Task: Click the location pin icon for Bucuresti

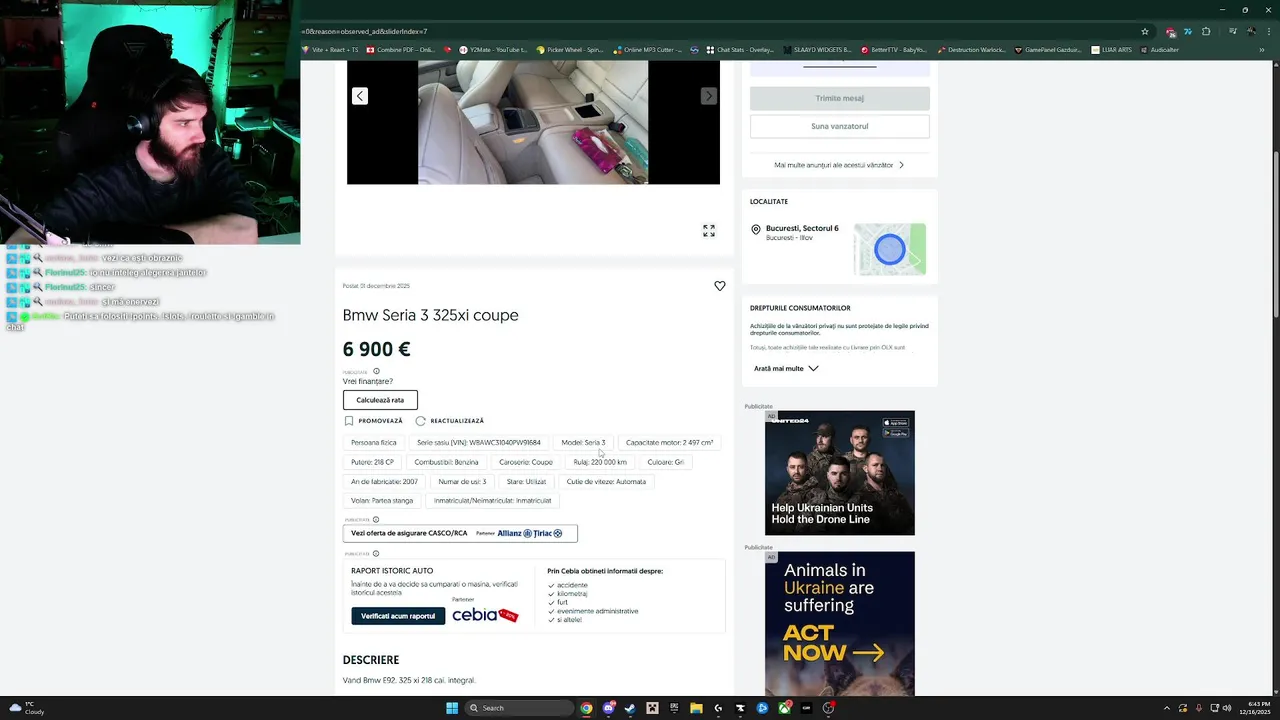Action: point(756,229)
